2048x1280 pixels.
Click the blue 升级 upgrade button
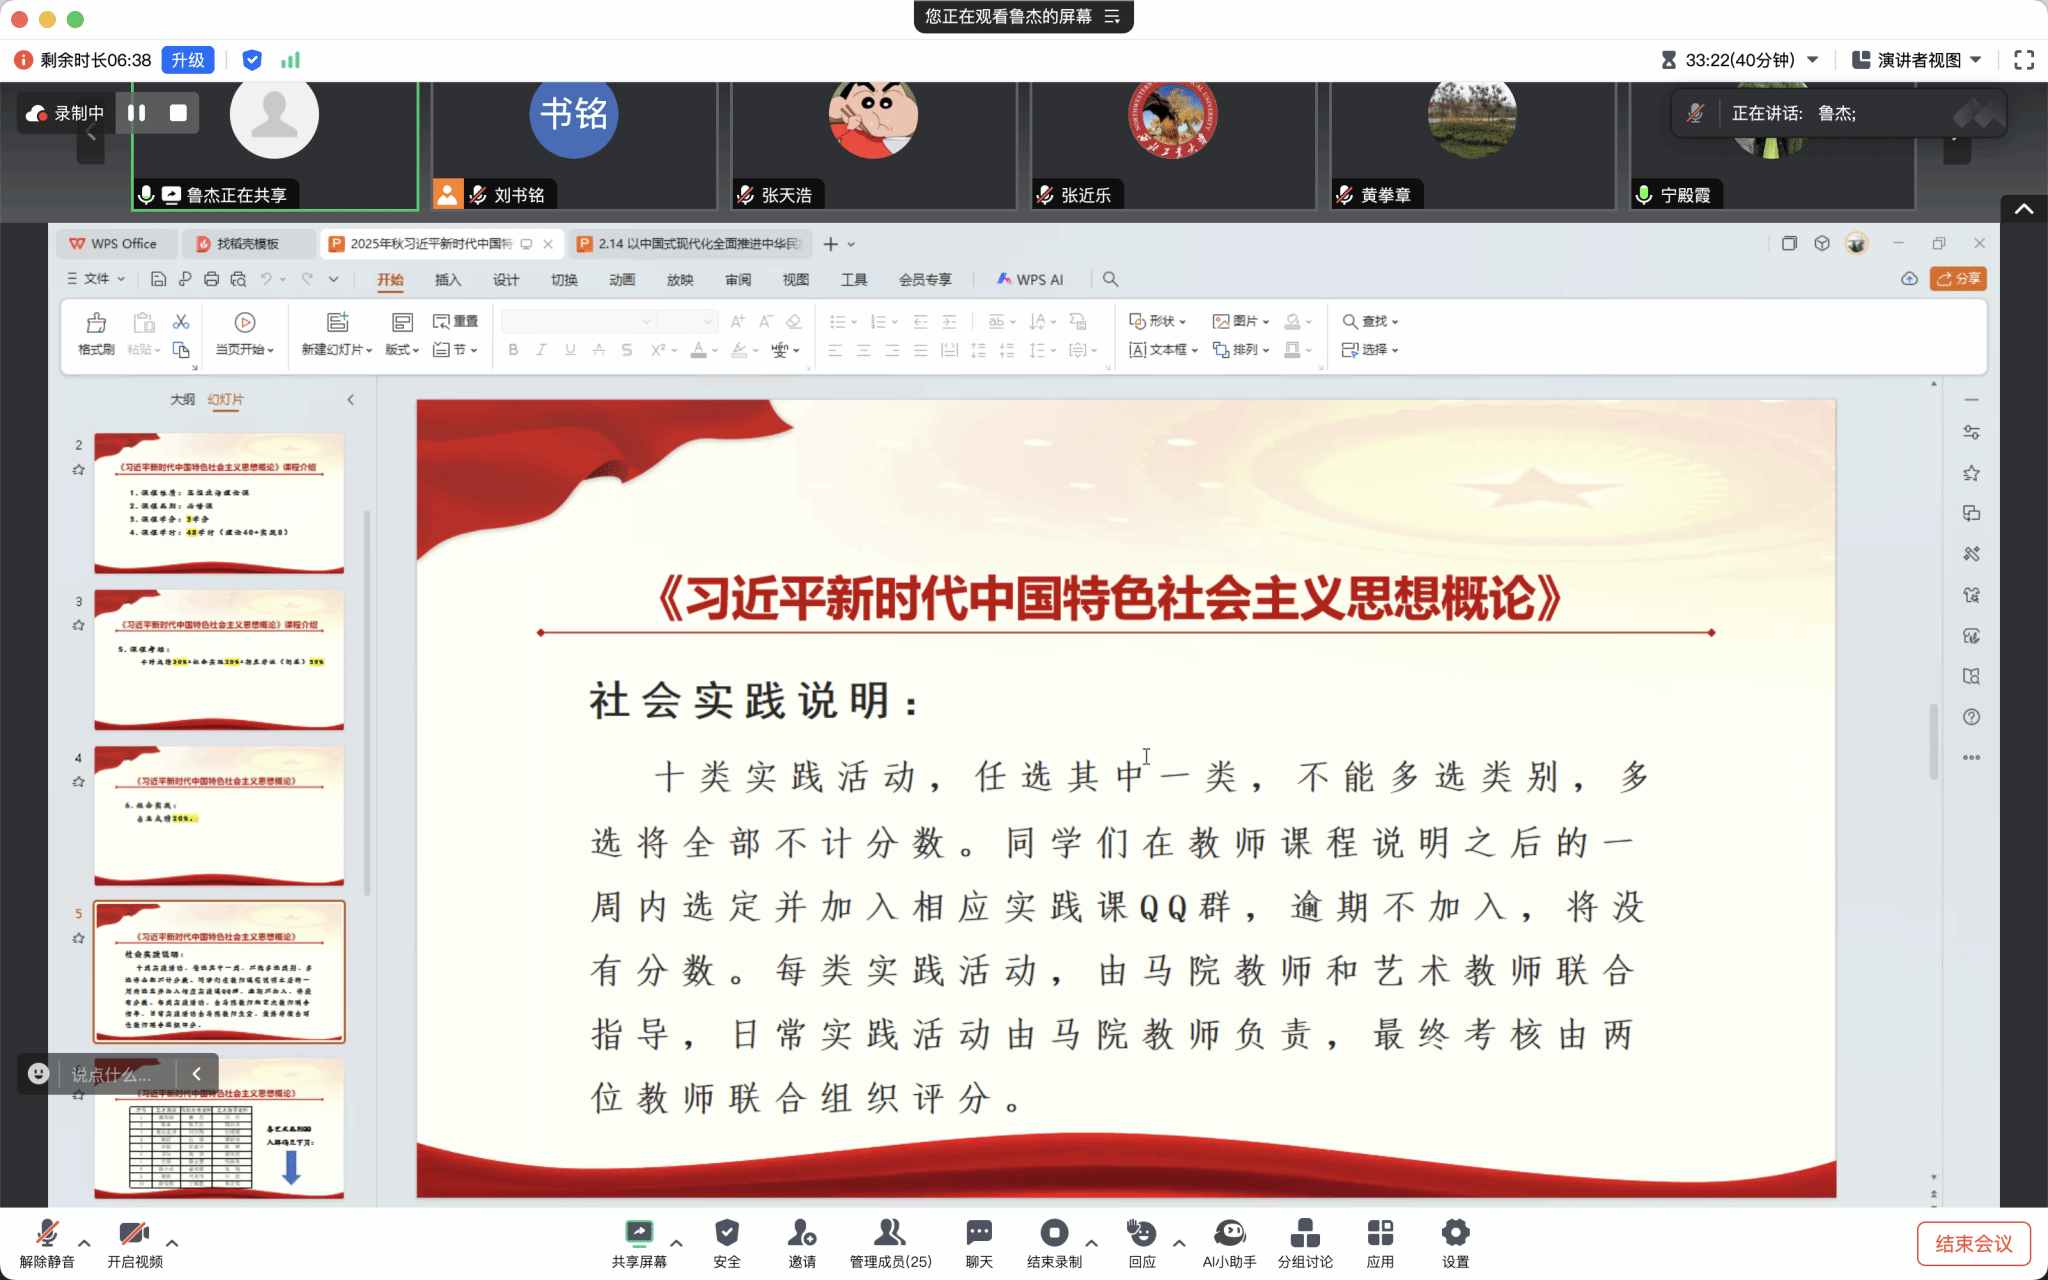[x=187, y=60]
